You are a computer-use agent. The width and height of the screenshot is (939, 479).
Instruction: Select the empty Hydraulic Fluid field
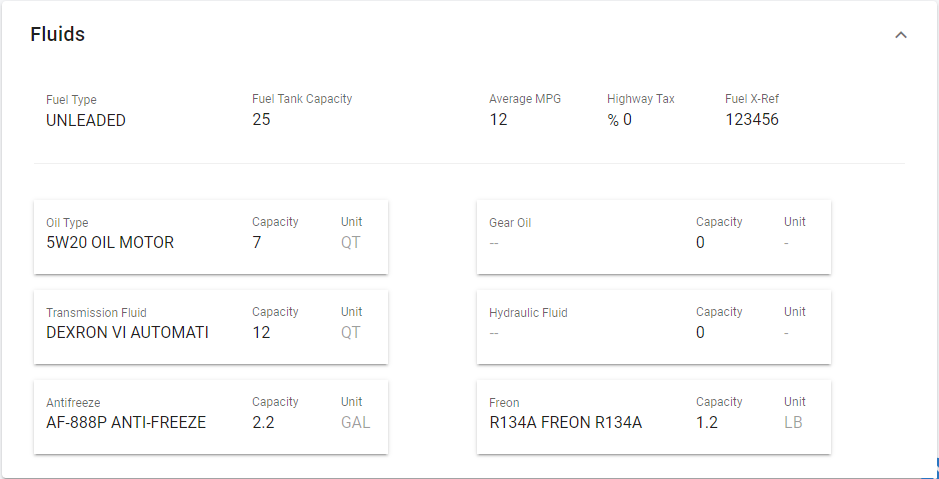(494, 333)
